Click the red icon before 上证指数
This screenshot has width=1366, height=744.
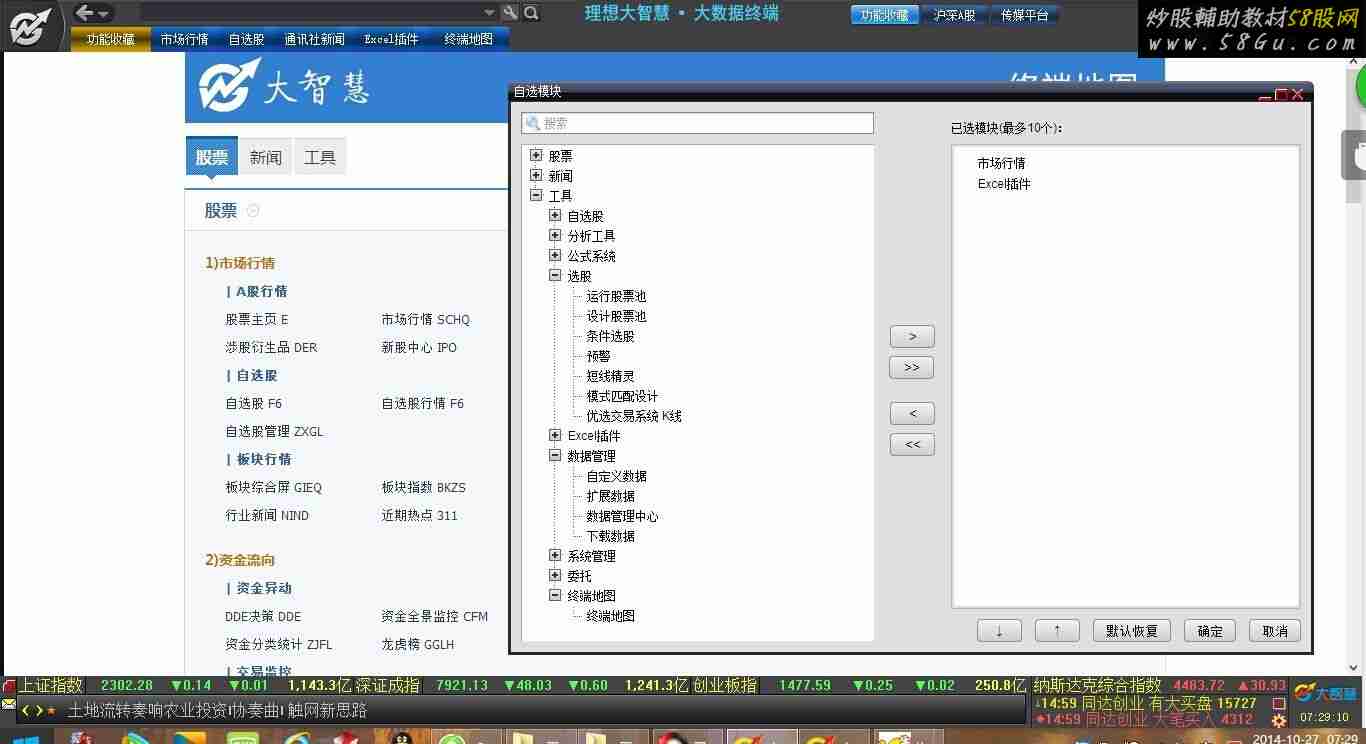[9, 686]
